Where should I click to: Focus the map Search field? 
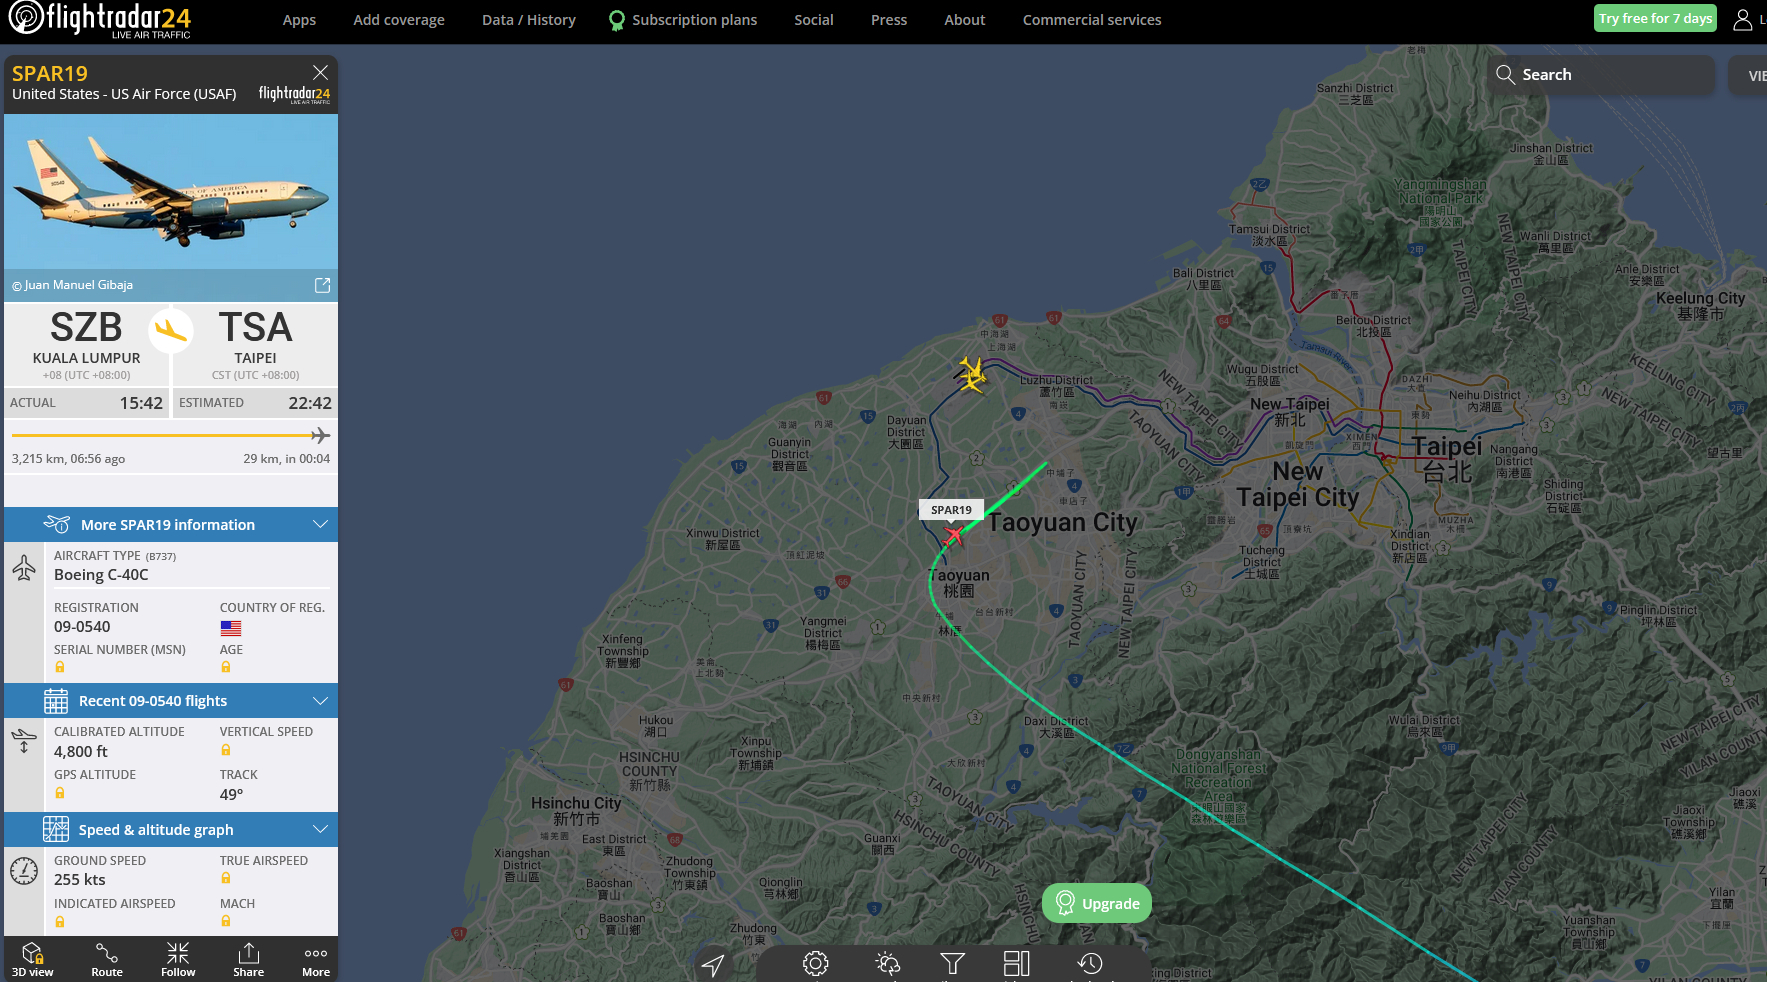(1601, 75)
